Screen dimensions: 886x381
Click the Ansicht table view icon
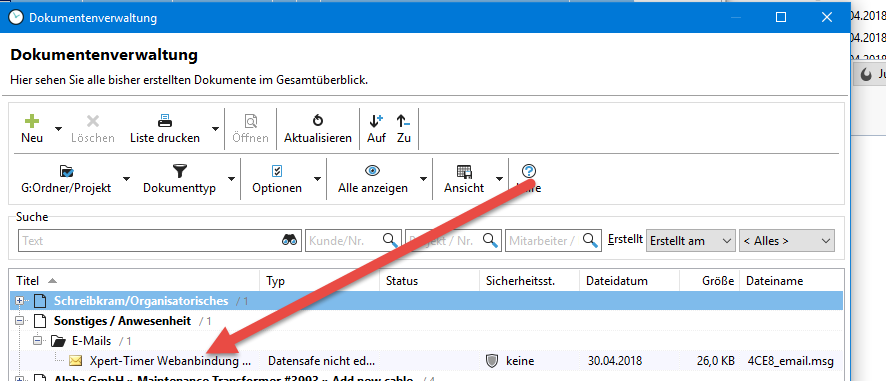tap(464, 171)
